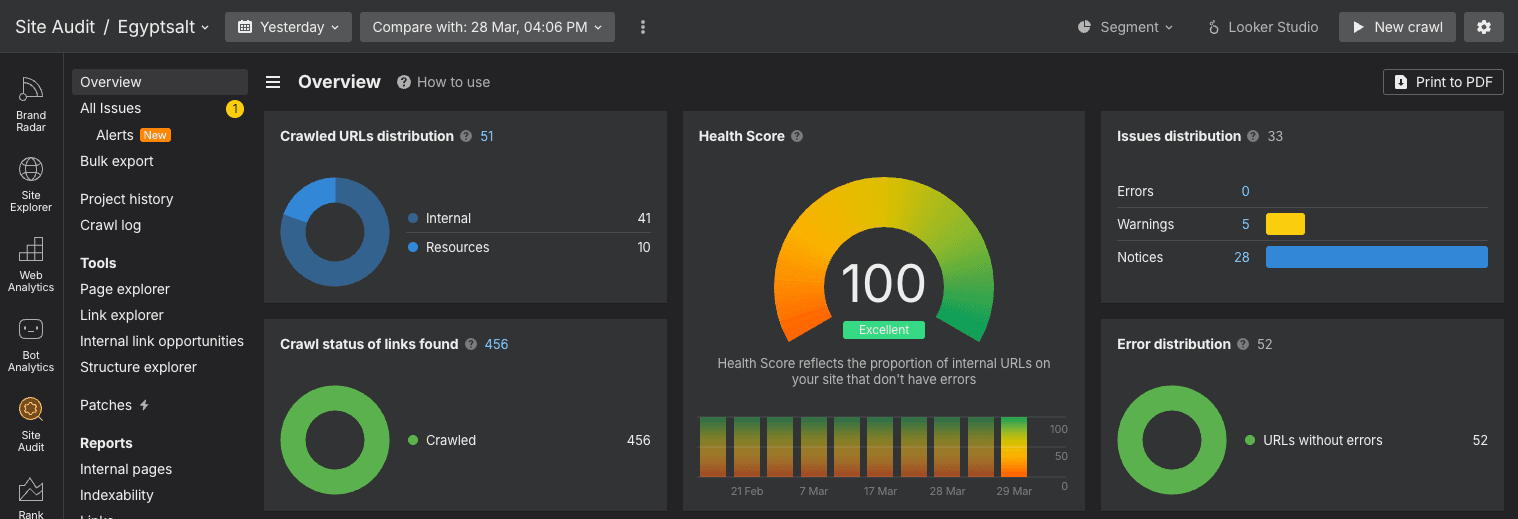Open Indexability report
1518x519 pixels.
[117, 495]
